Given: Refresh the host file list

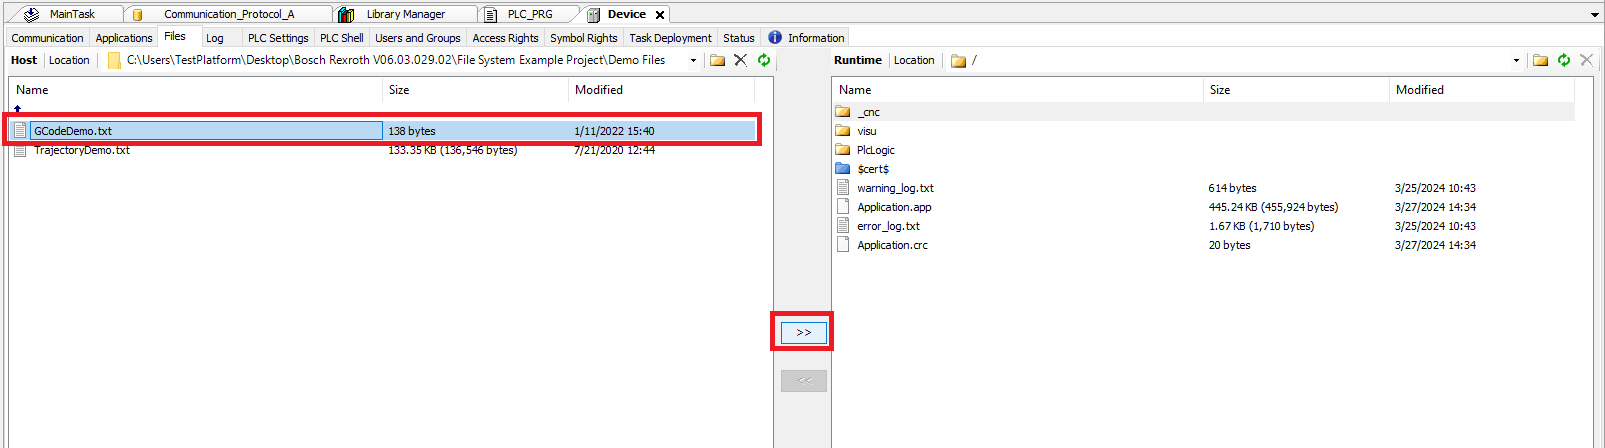Looking at the screenshot, I should 764,60.
